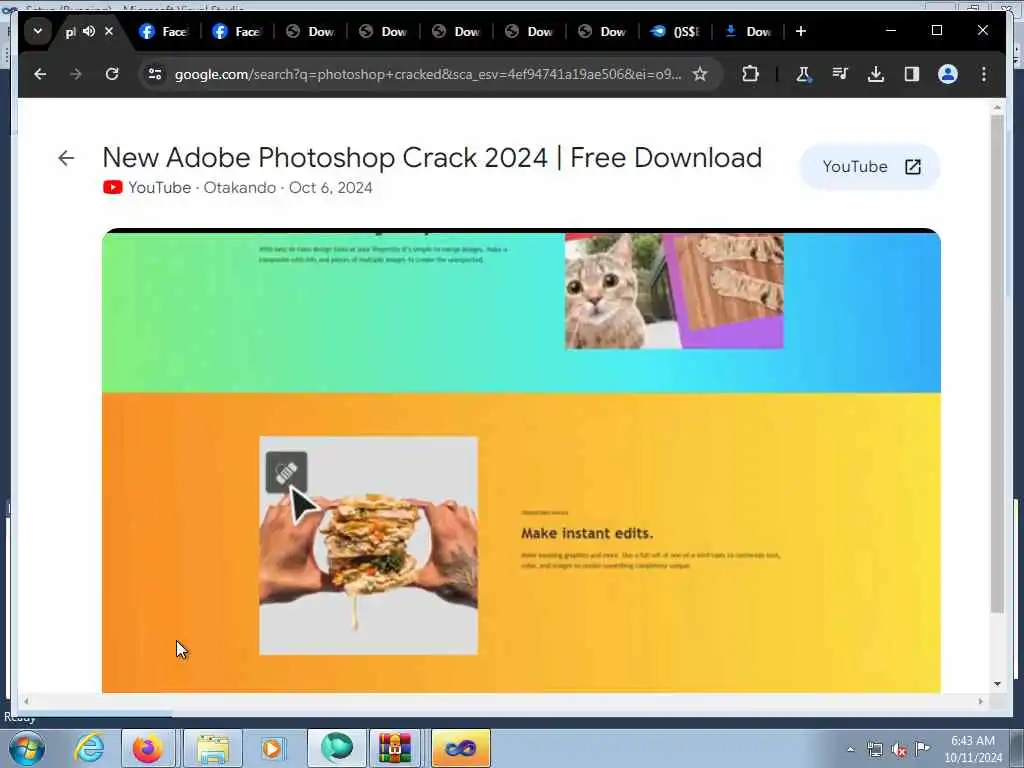Open the last Download tab with arrow icon

pyautogui.click(x=748, y=31)
